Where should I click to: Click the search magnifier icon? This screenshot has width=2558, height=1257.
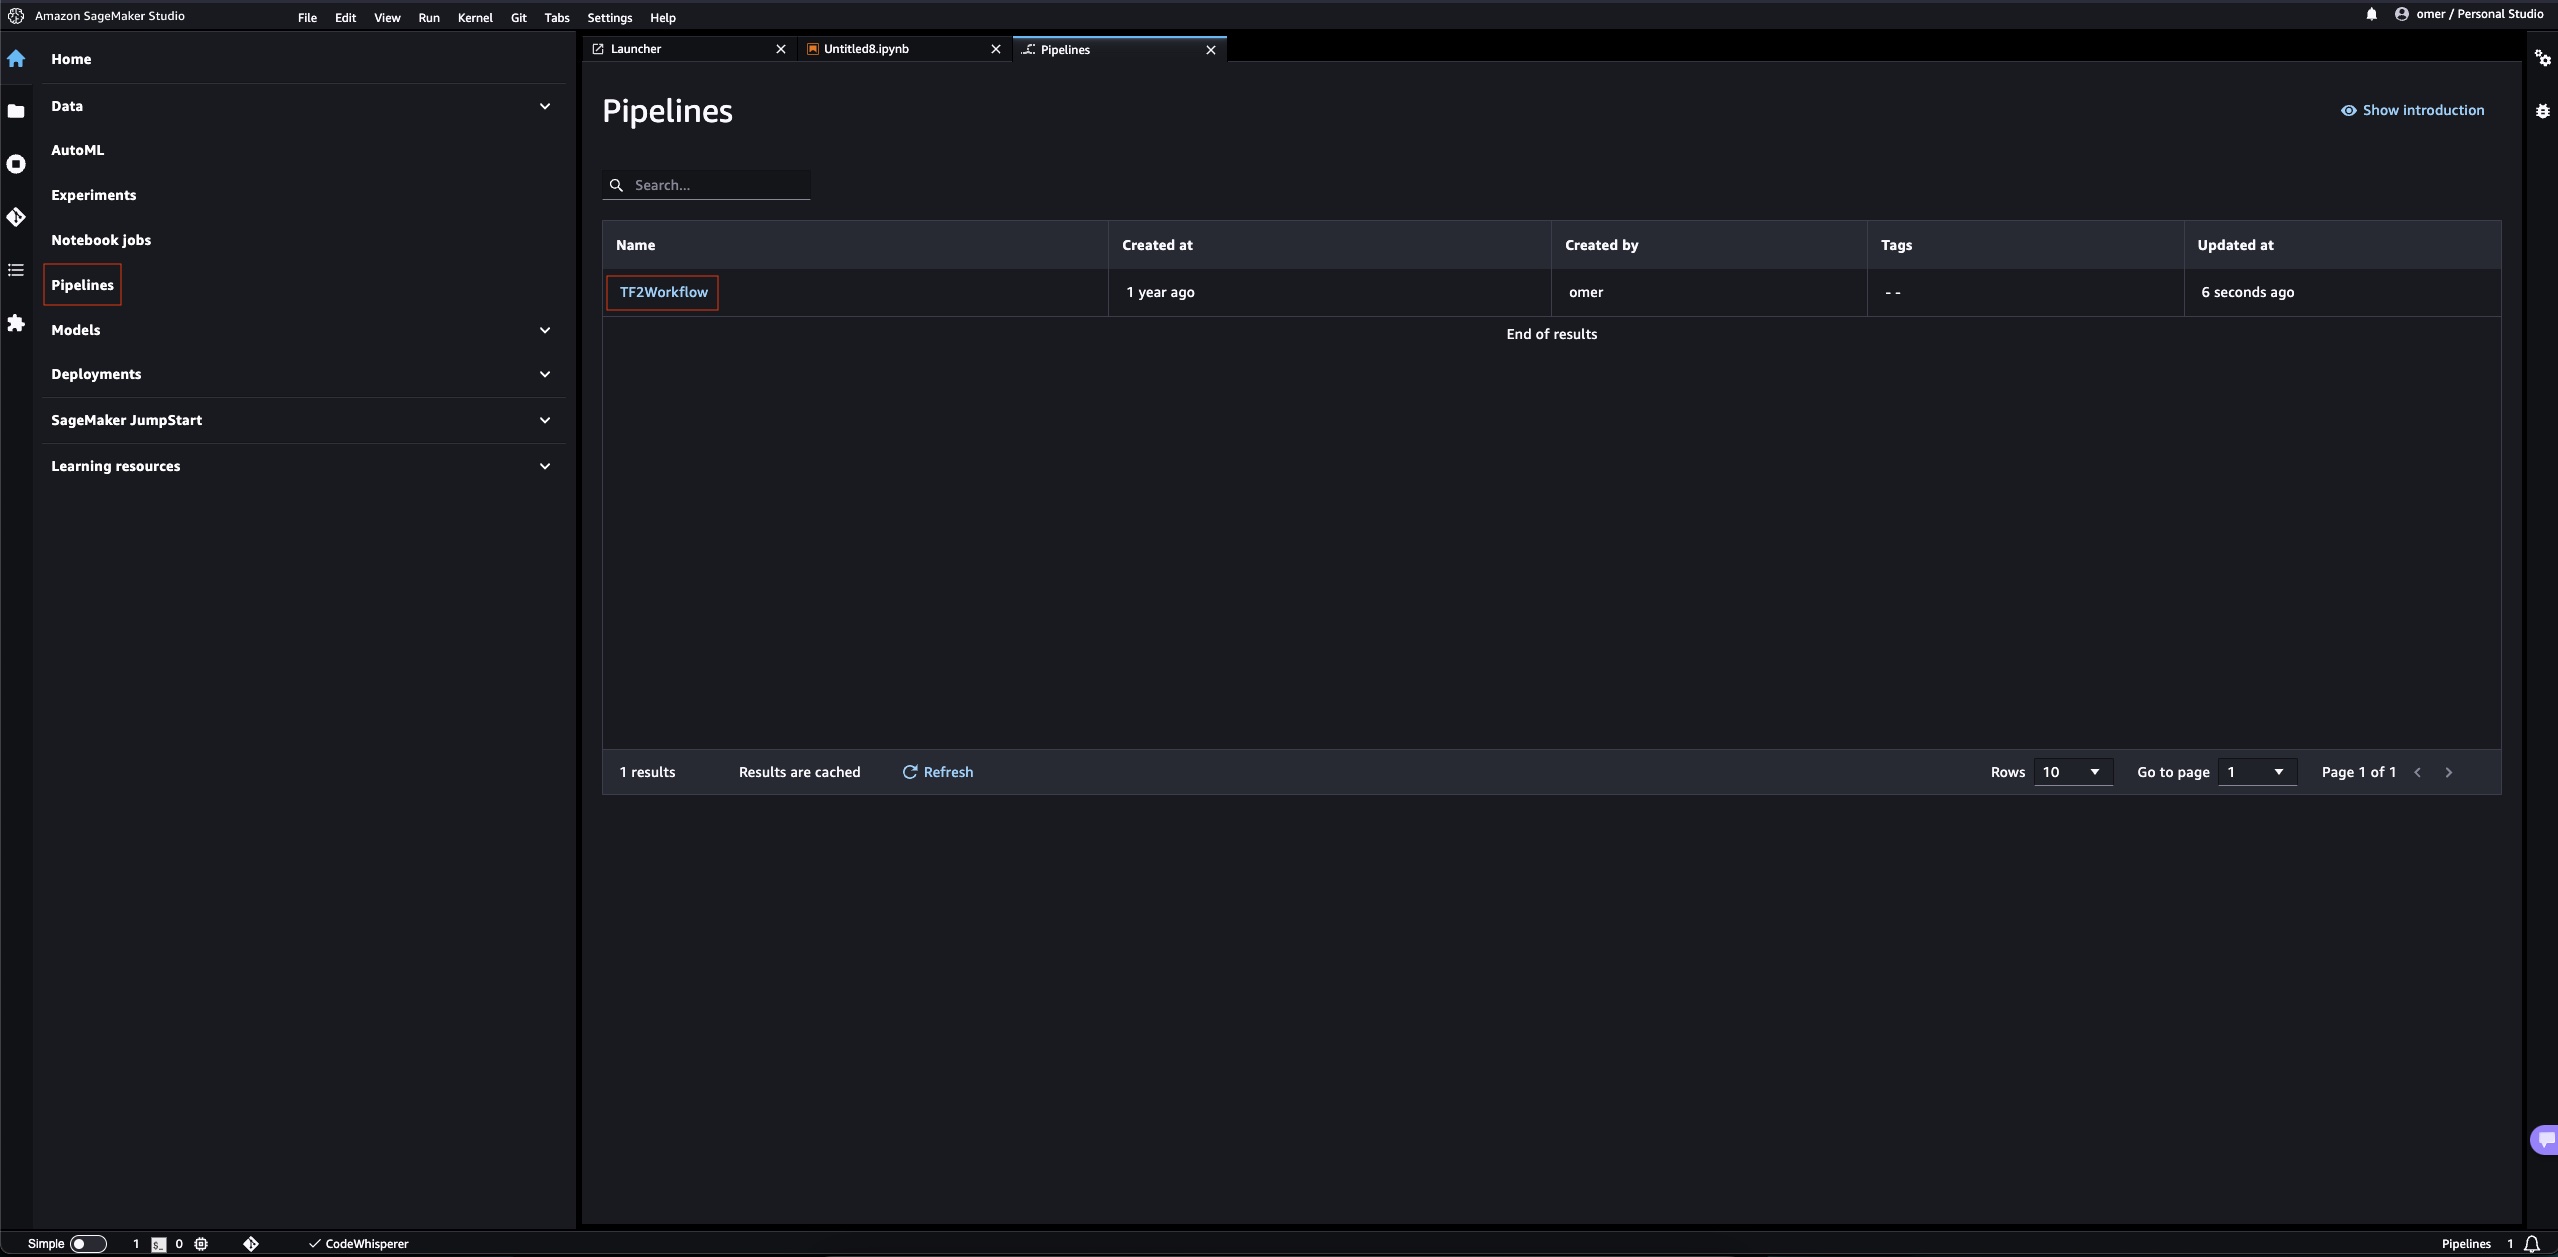point(616,185)
